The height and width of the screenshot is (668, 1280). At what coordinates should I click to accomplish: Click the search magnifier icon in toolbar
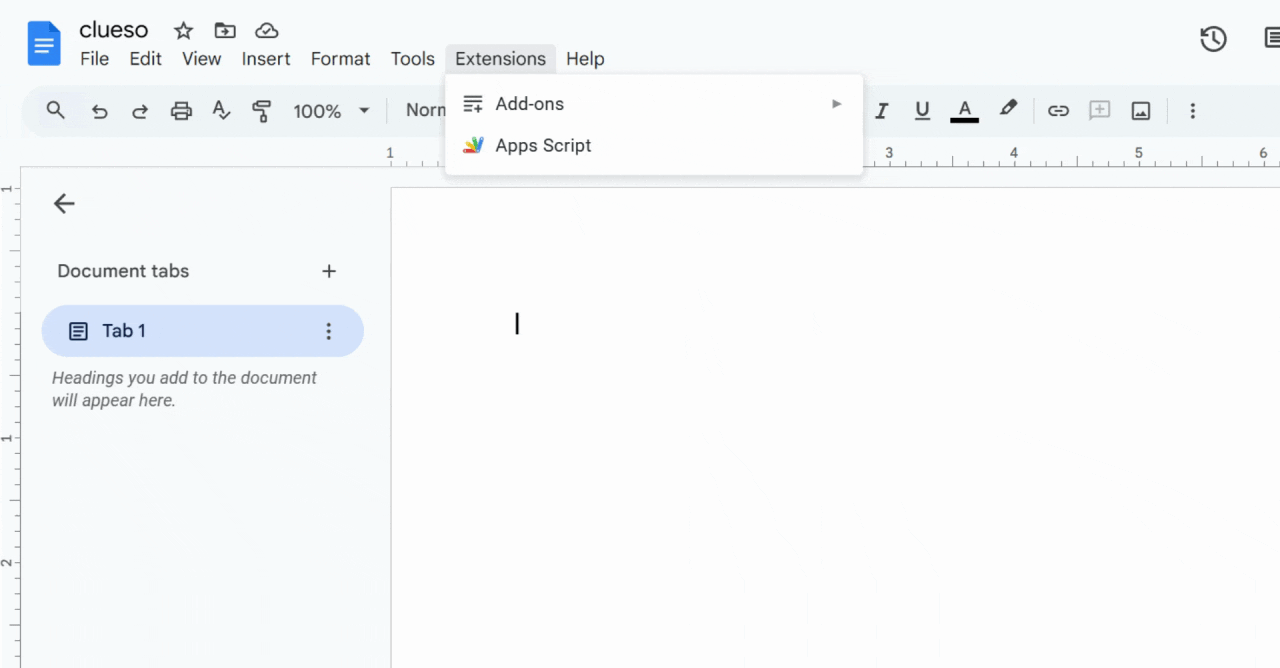(56, 111)
